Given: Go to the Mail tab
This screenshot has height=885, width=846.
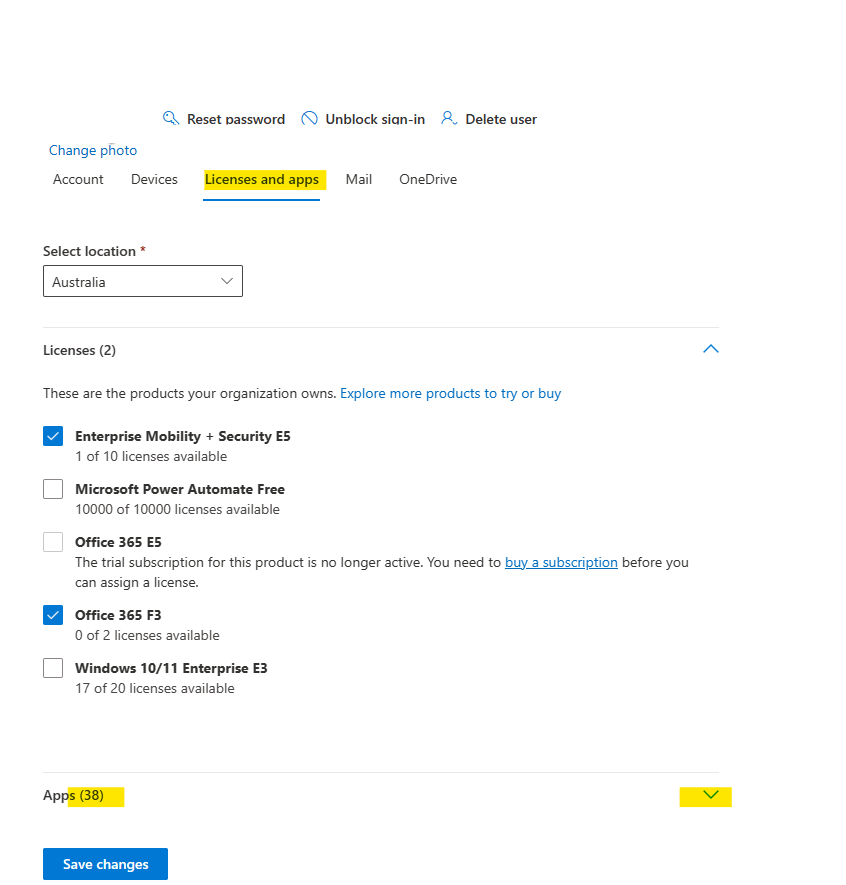Looking at the screenshot, I should pos(359,179).
